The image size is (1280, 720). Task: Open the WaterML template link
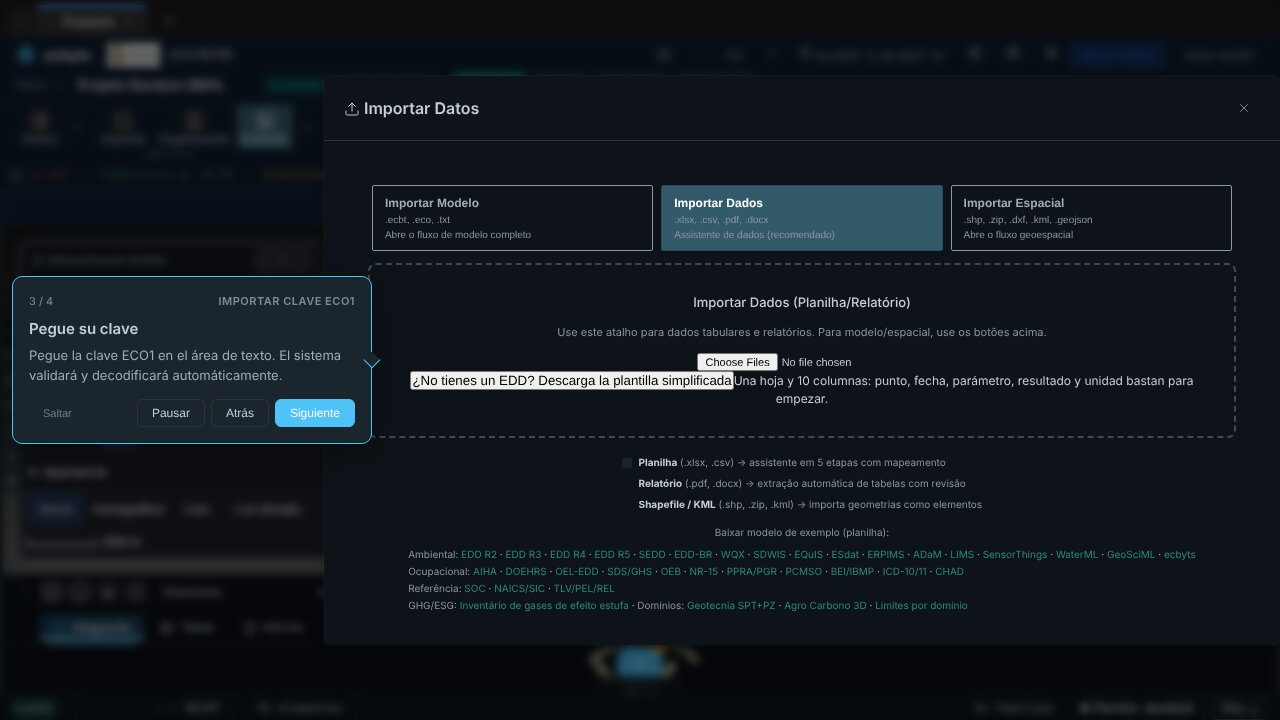pos(1077,554)
